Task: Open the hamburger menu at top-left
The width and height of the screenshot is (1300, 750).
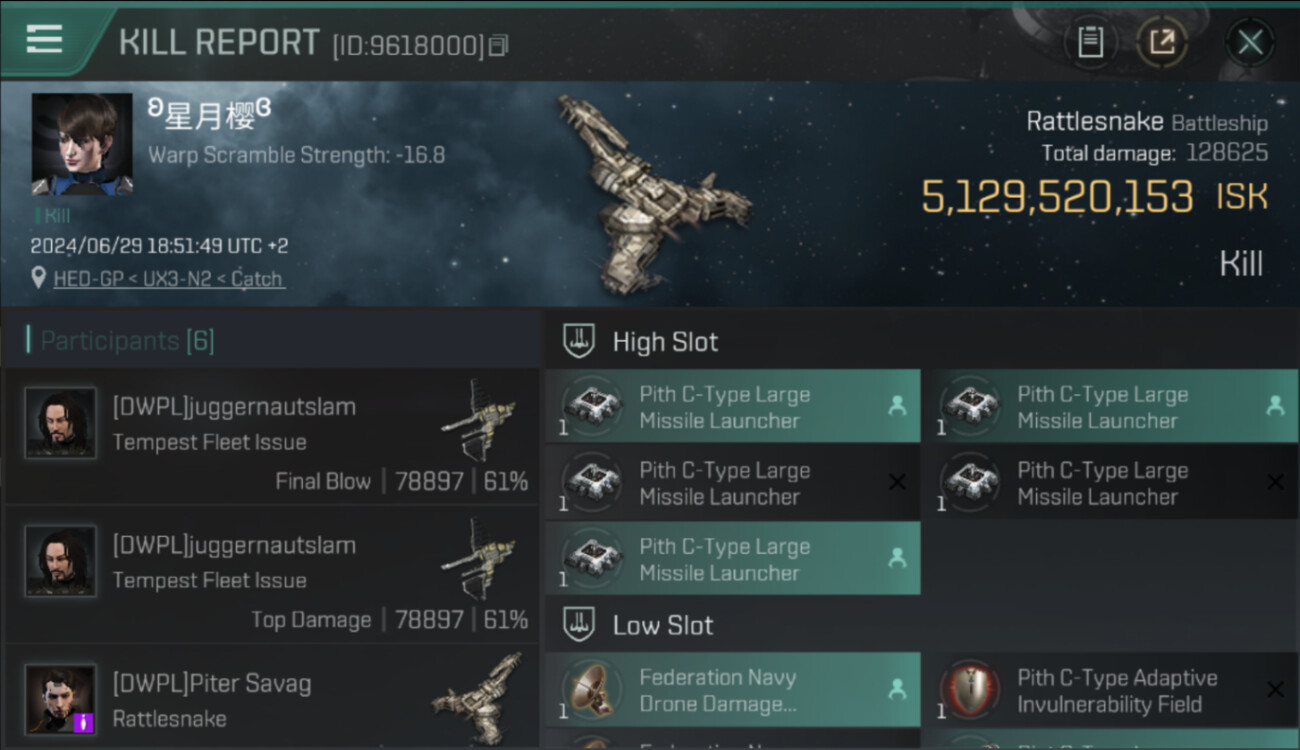Action: click(44, 40)
